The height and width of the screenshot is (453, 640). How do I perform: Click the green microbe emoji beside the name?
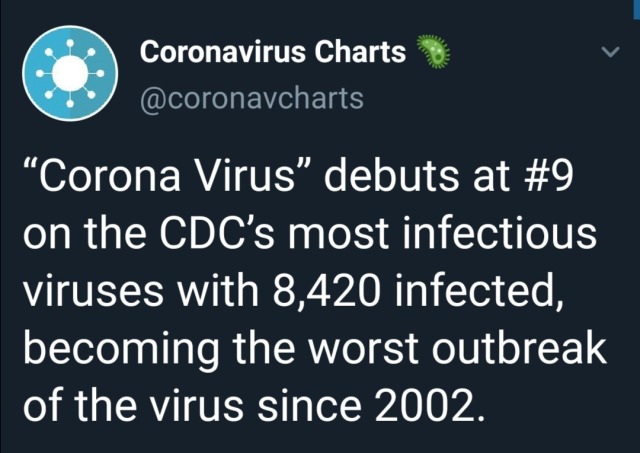pos(426,51)
